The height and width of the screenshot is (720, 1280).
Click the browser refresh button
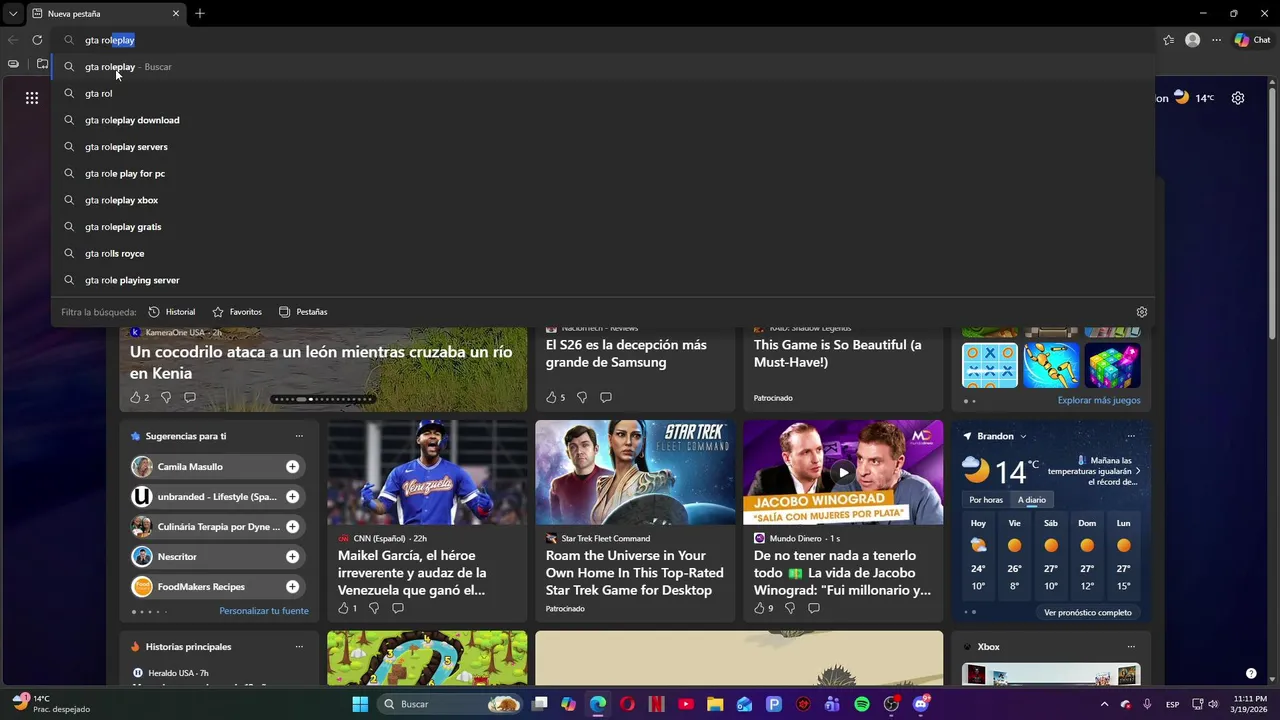coord(37,40)
